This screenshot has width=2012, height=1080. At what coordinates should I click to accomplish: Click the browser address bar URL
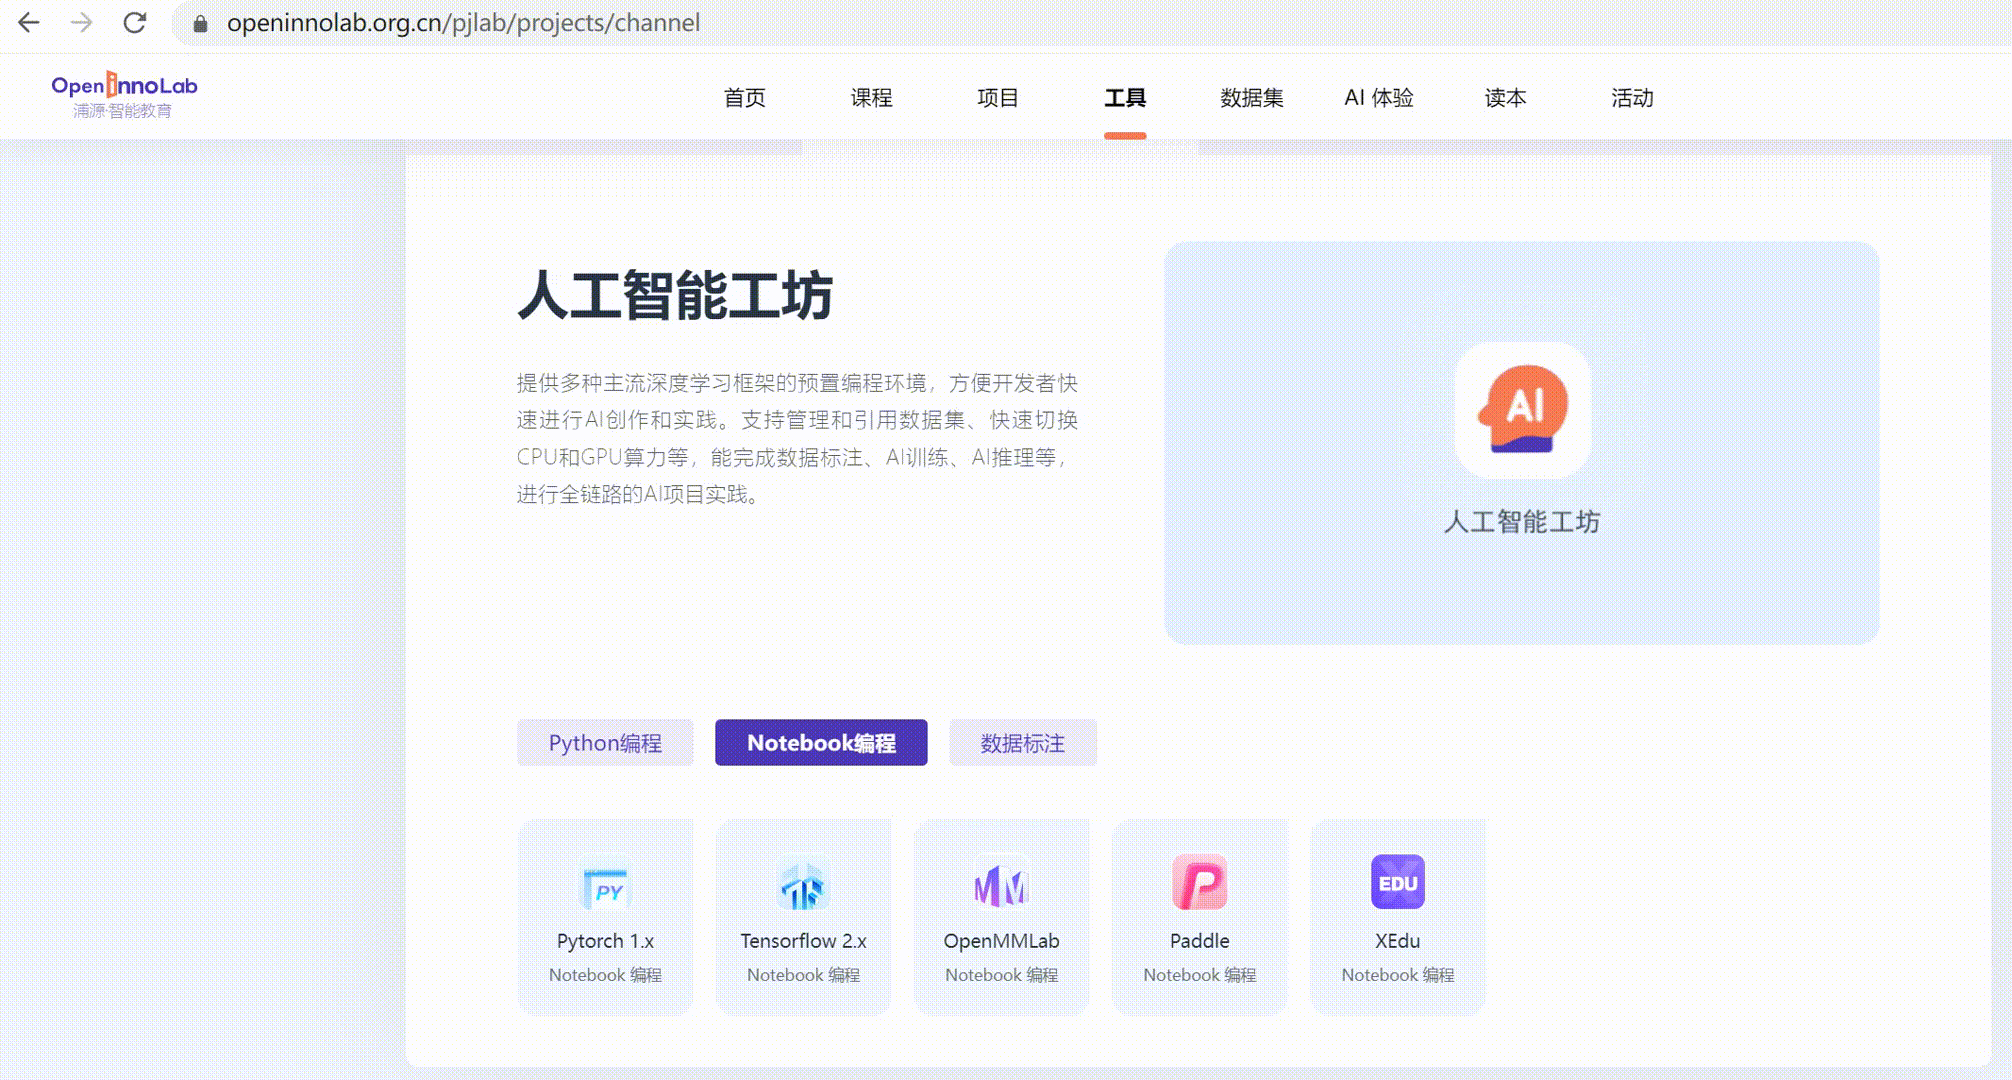coord(463,23)
